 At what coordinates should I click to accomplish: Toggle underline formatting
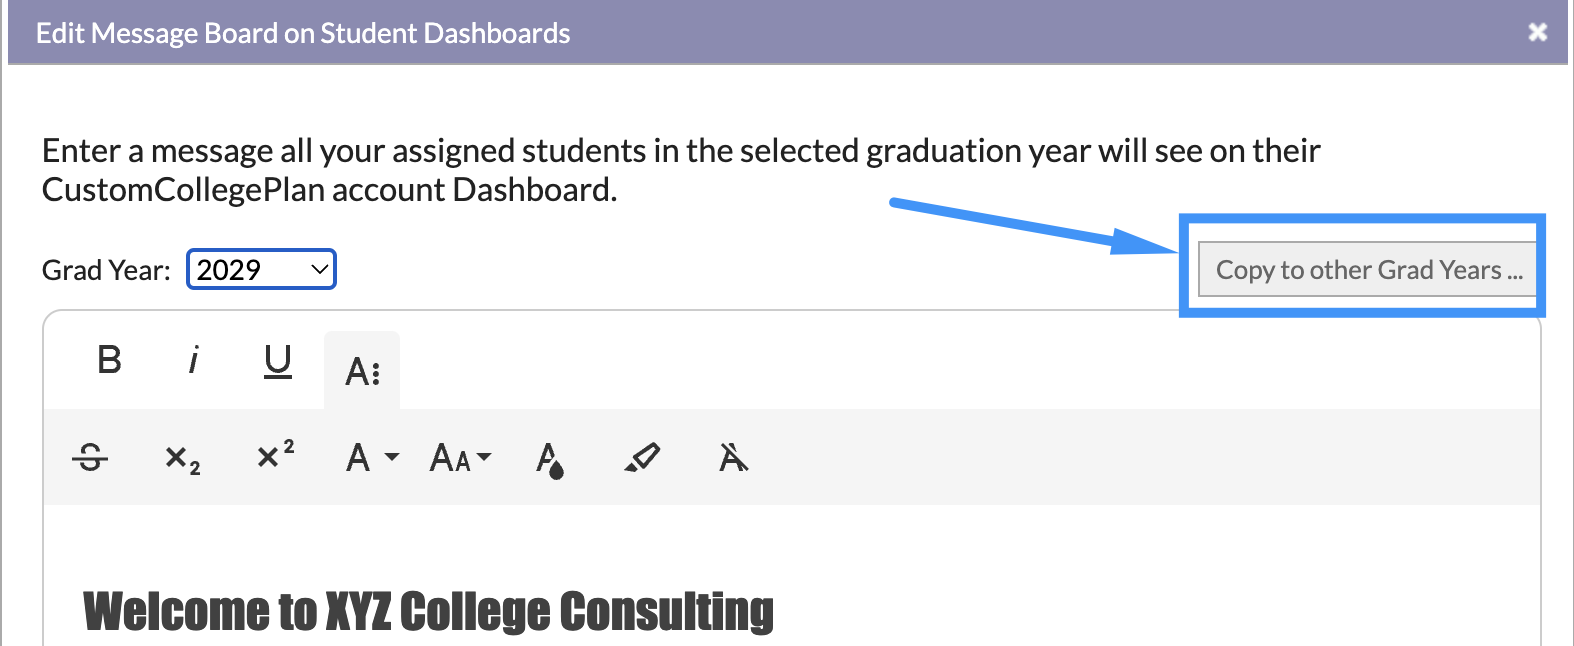coord(278,360)
